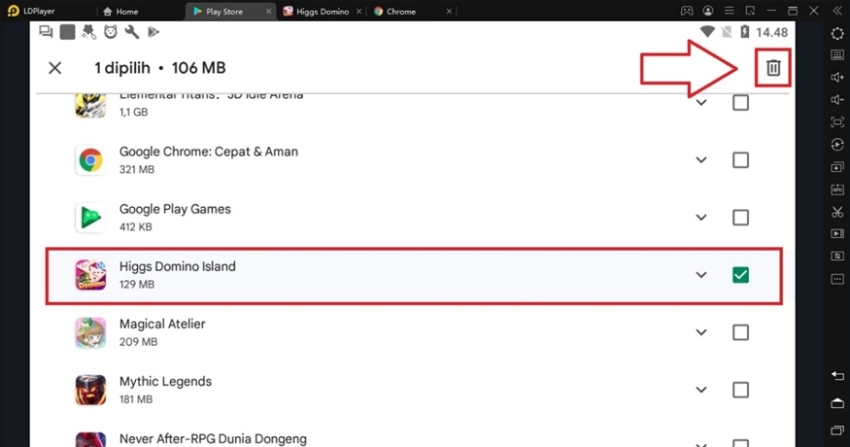This screenshot has width=850, height=447.
Task: Expand the Higgs Domino Island chevron
Action: (x=701, y=275)
